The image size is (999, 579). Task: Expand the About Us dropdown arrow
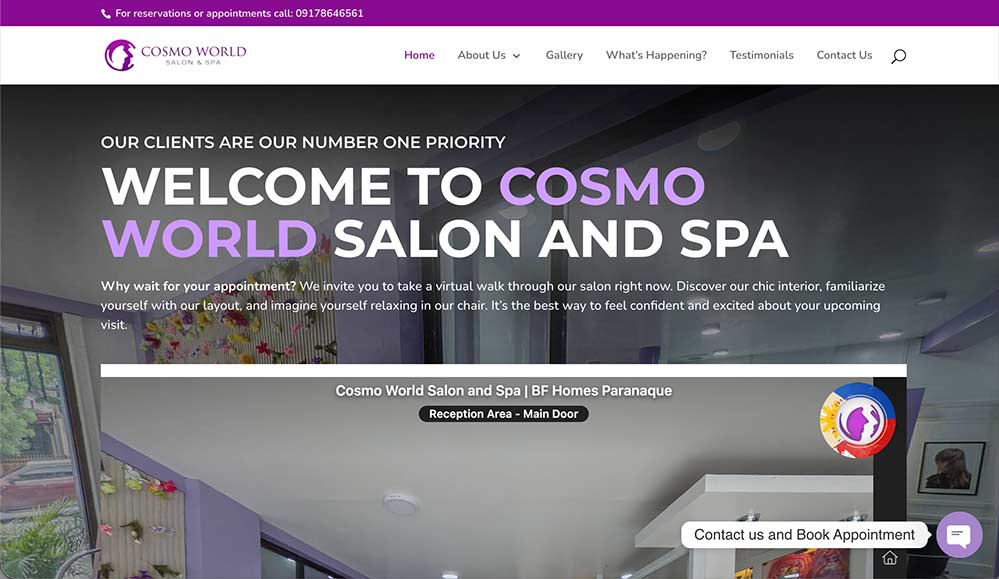[x=517, y=56]
